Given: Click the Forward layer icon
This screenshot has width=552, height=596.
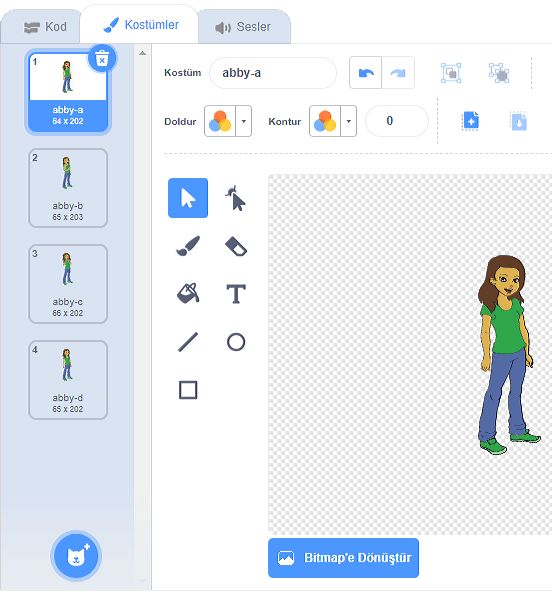Looking at the screenshot, I should point(471,121).
